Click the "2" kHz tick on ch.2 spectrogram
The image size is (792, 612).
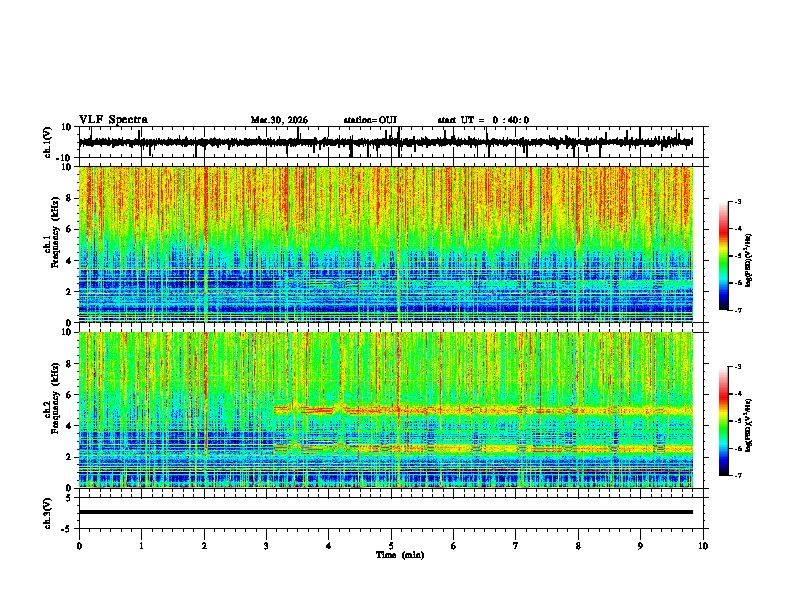tap(69, 457)
